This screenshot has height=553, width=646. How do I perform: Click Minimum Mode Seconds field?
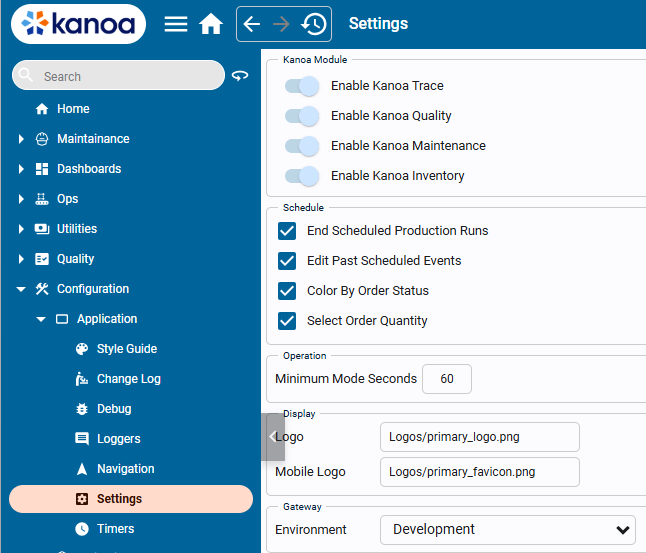(x=447, y=379)
